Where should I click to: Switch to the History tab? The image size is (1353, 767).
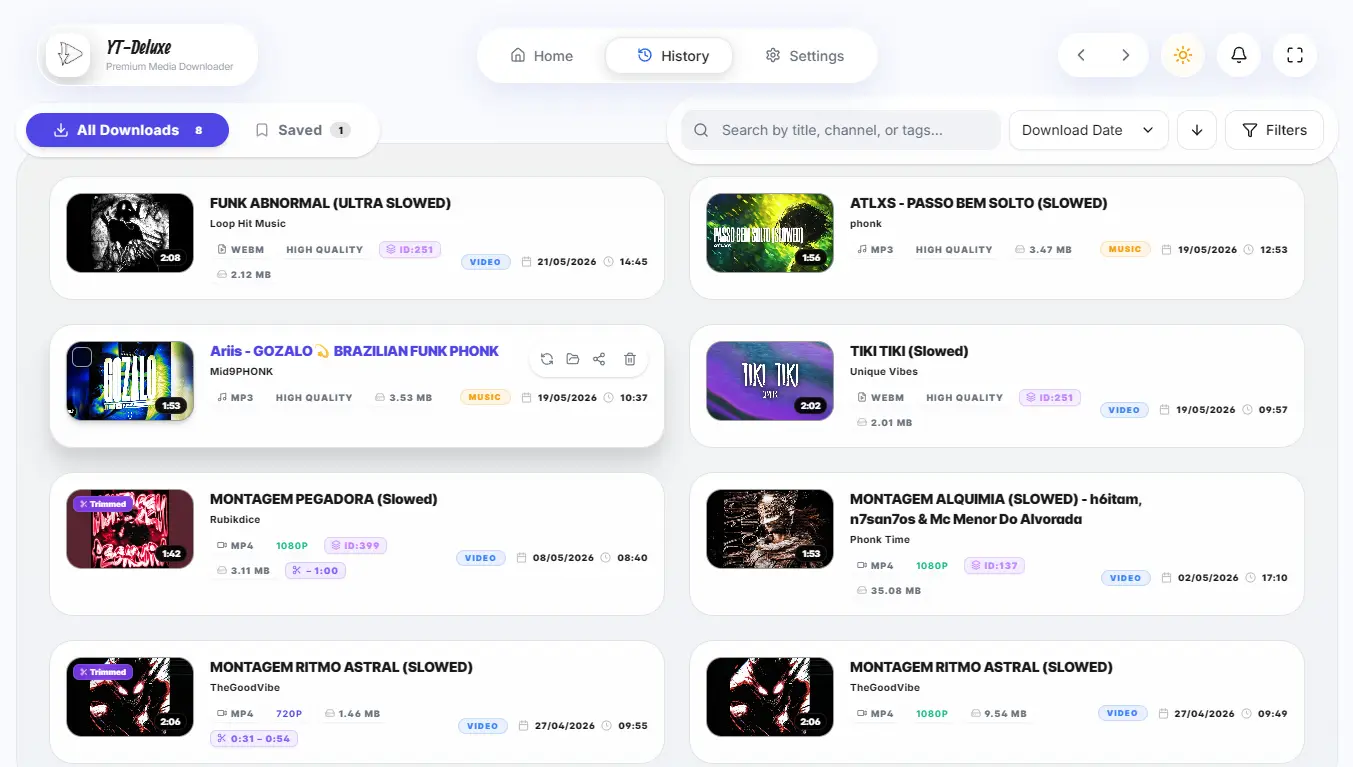pos(669,56)
